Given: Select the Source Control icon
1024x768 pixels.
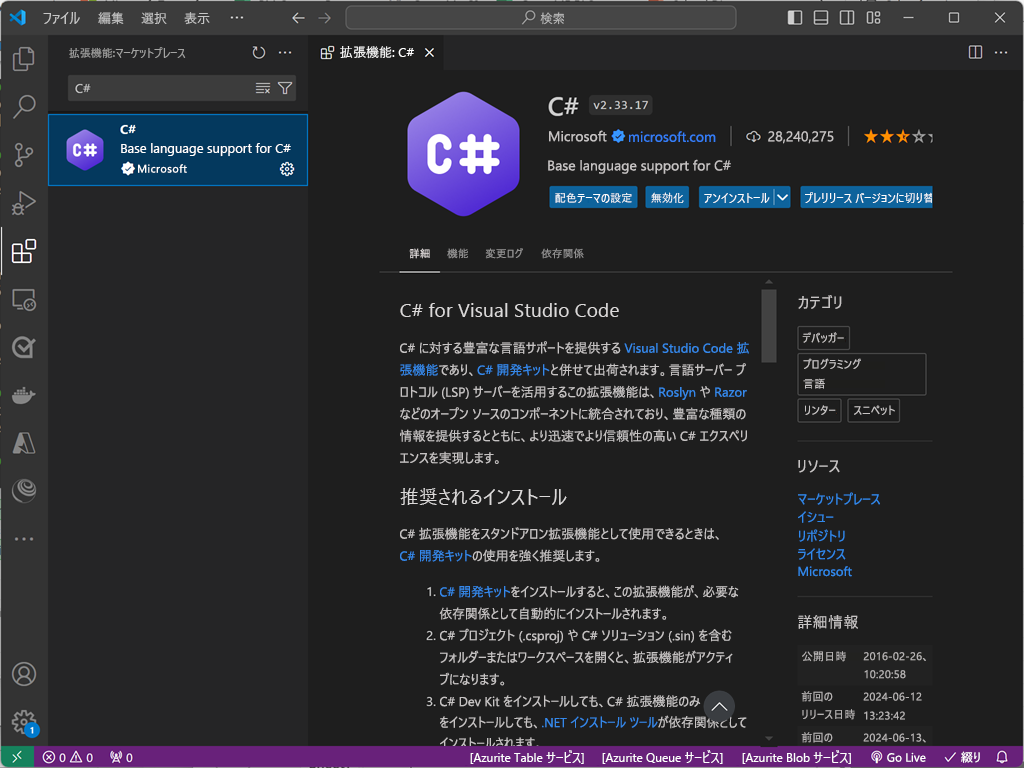Looking at the screenshot, I should pos(24,152).
